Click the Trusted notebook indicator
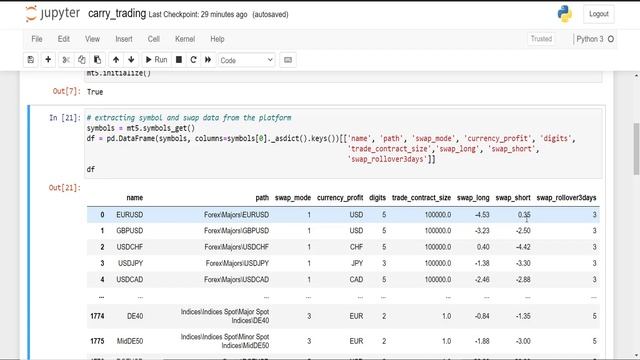Viewport: 640px width, 360px height. point(541,39)
